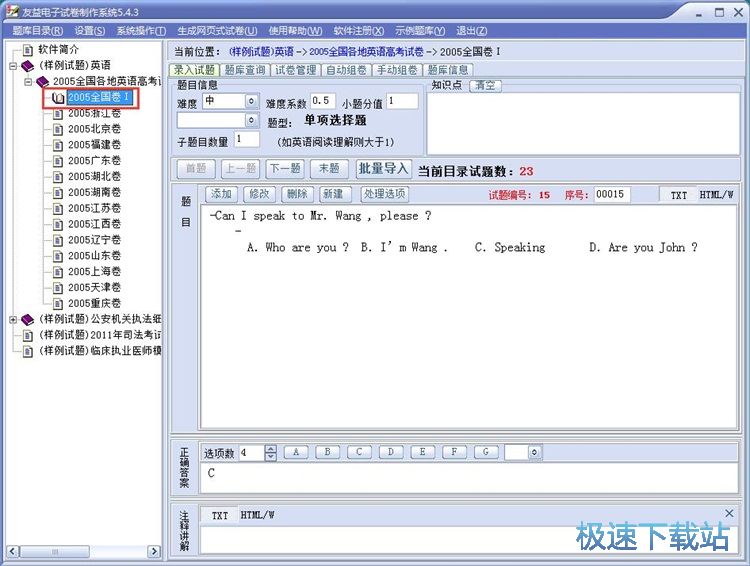Switch to the 试卷管理 tab
This screenshot has width=750, height=566.
(x=296, y=70)
